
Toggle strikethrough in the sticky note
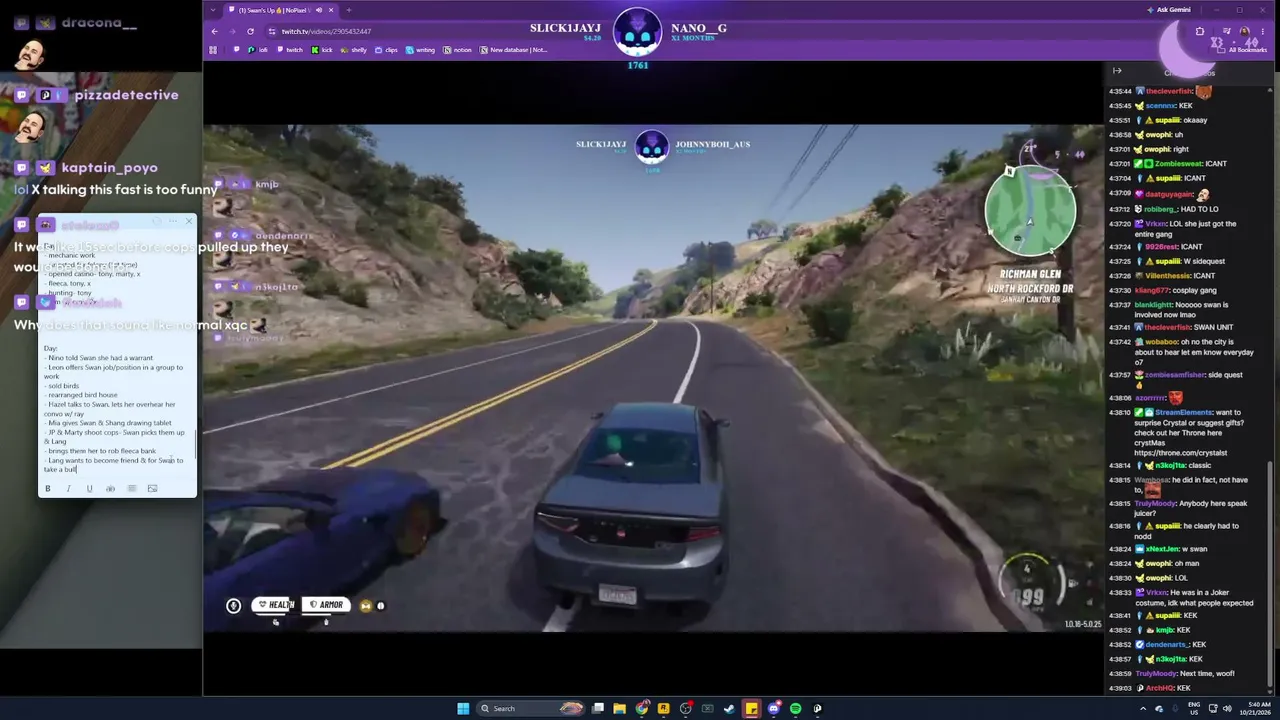tap(110, 489)
